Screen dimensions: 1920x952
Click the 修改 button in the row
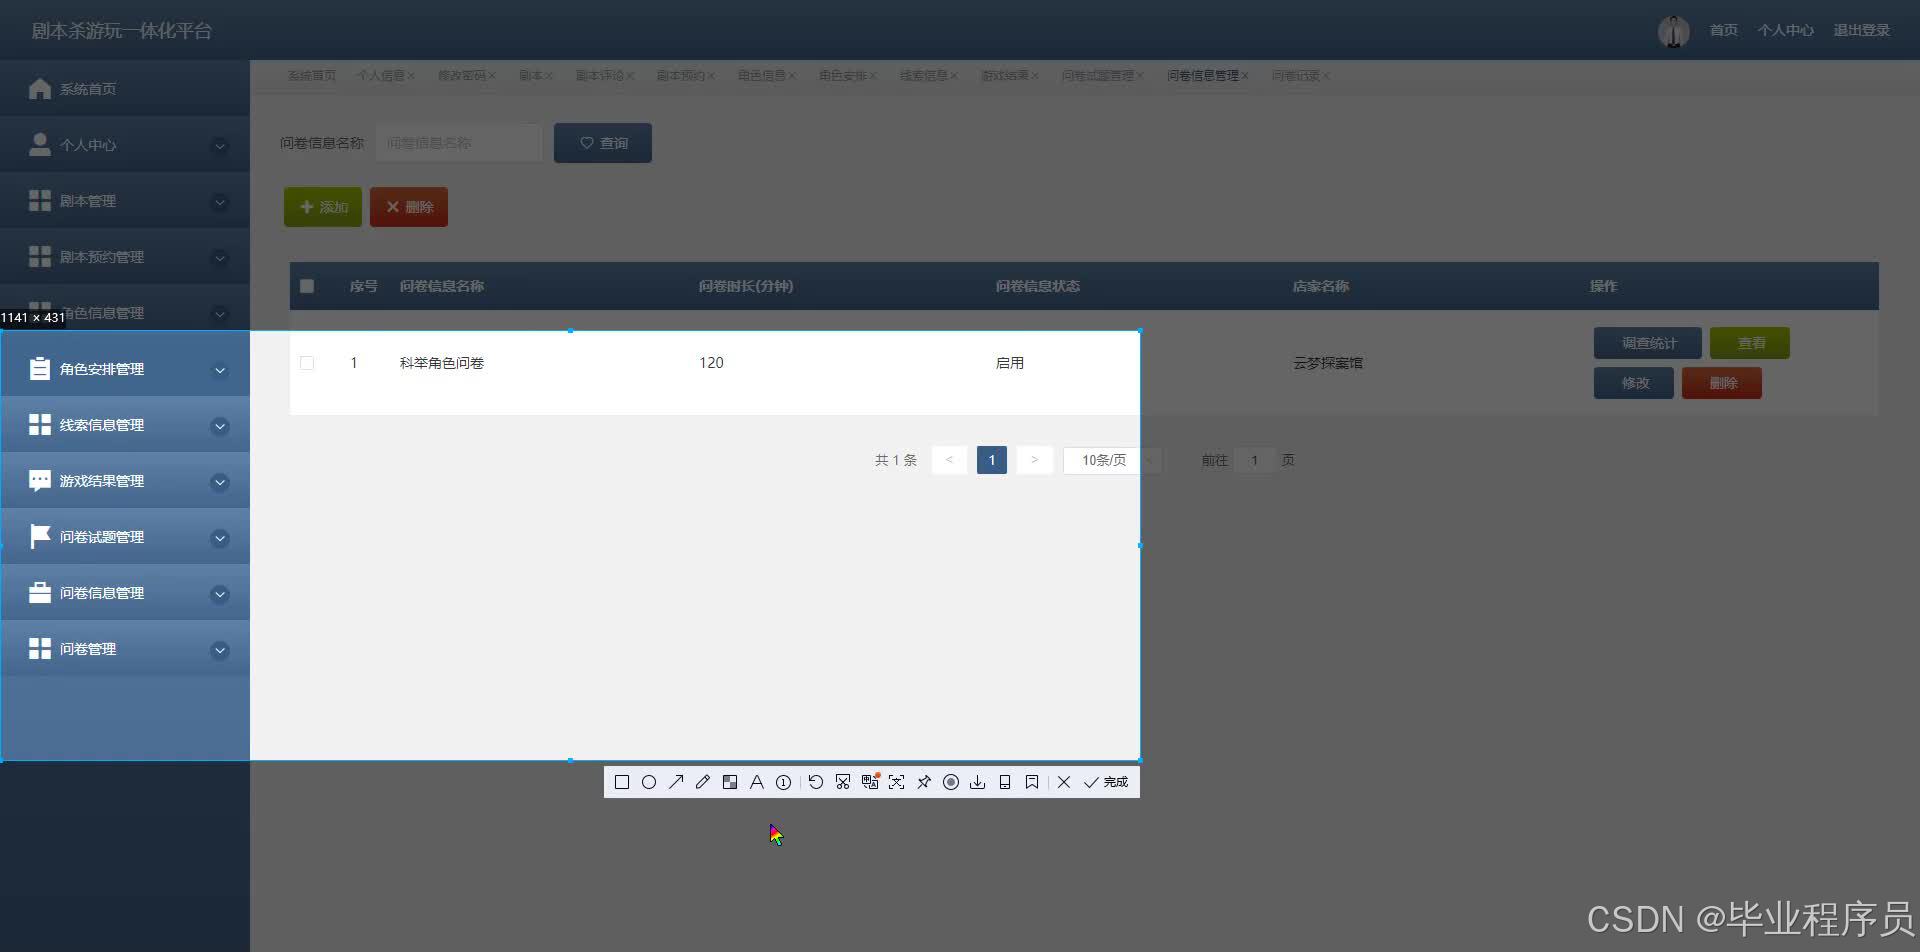point(1634,383)
